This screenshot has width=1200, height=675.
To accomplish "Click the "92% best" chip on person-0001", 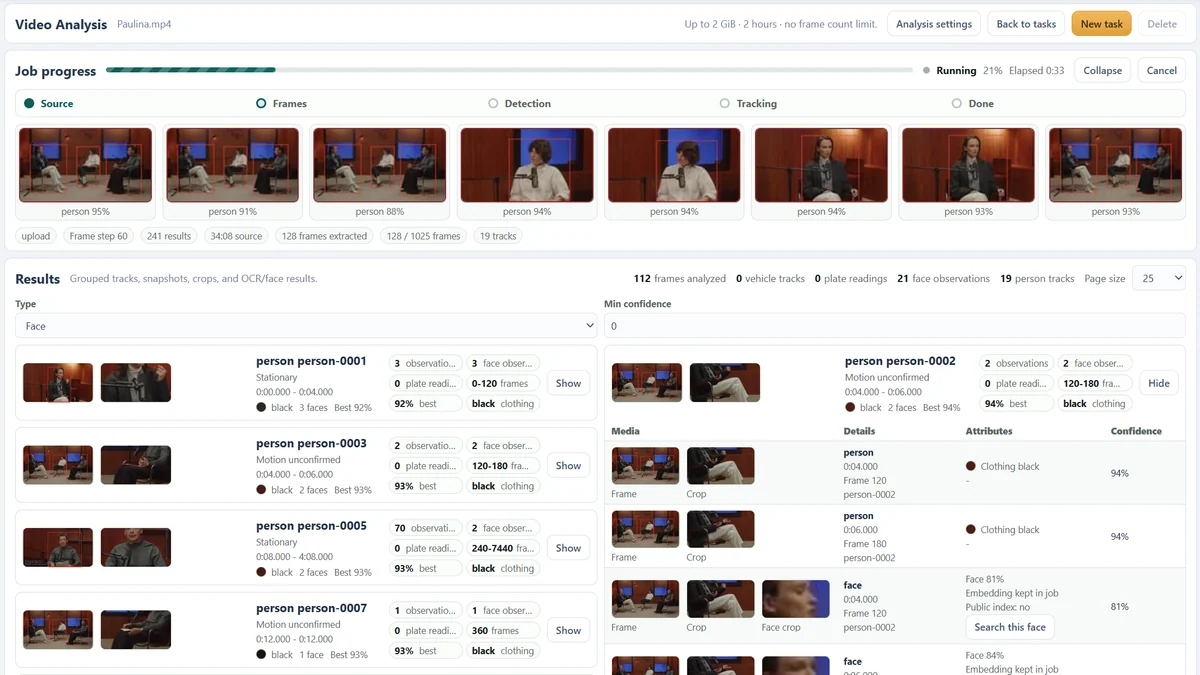I will tap(425, 404).
